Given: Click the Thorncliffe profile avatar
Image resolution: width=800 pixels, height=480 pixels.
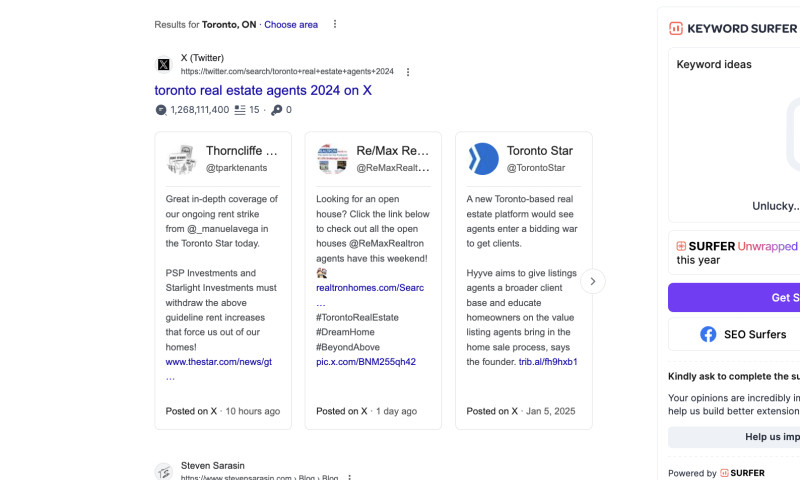Looking at the screenshot, I should [x=181, y=158].
